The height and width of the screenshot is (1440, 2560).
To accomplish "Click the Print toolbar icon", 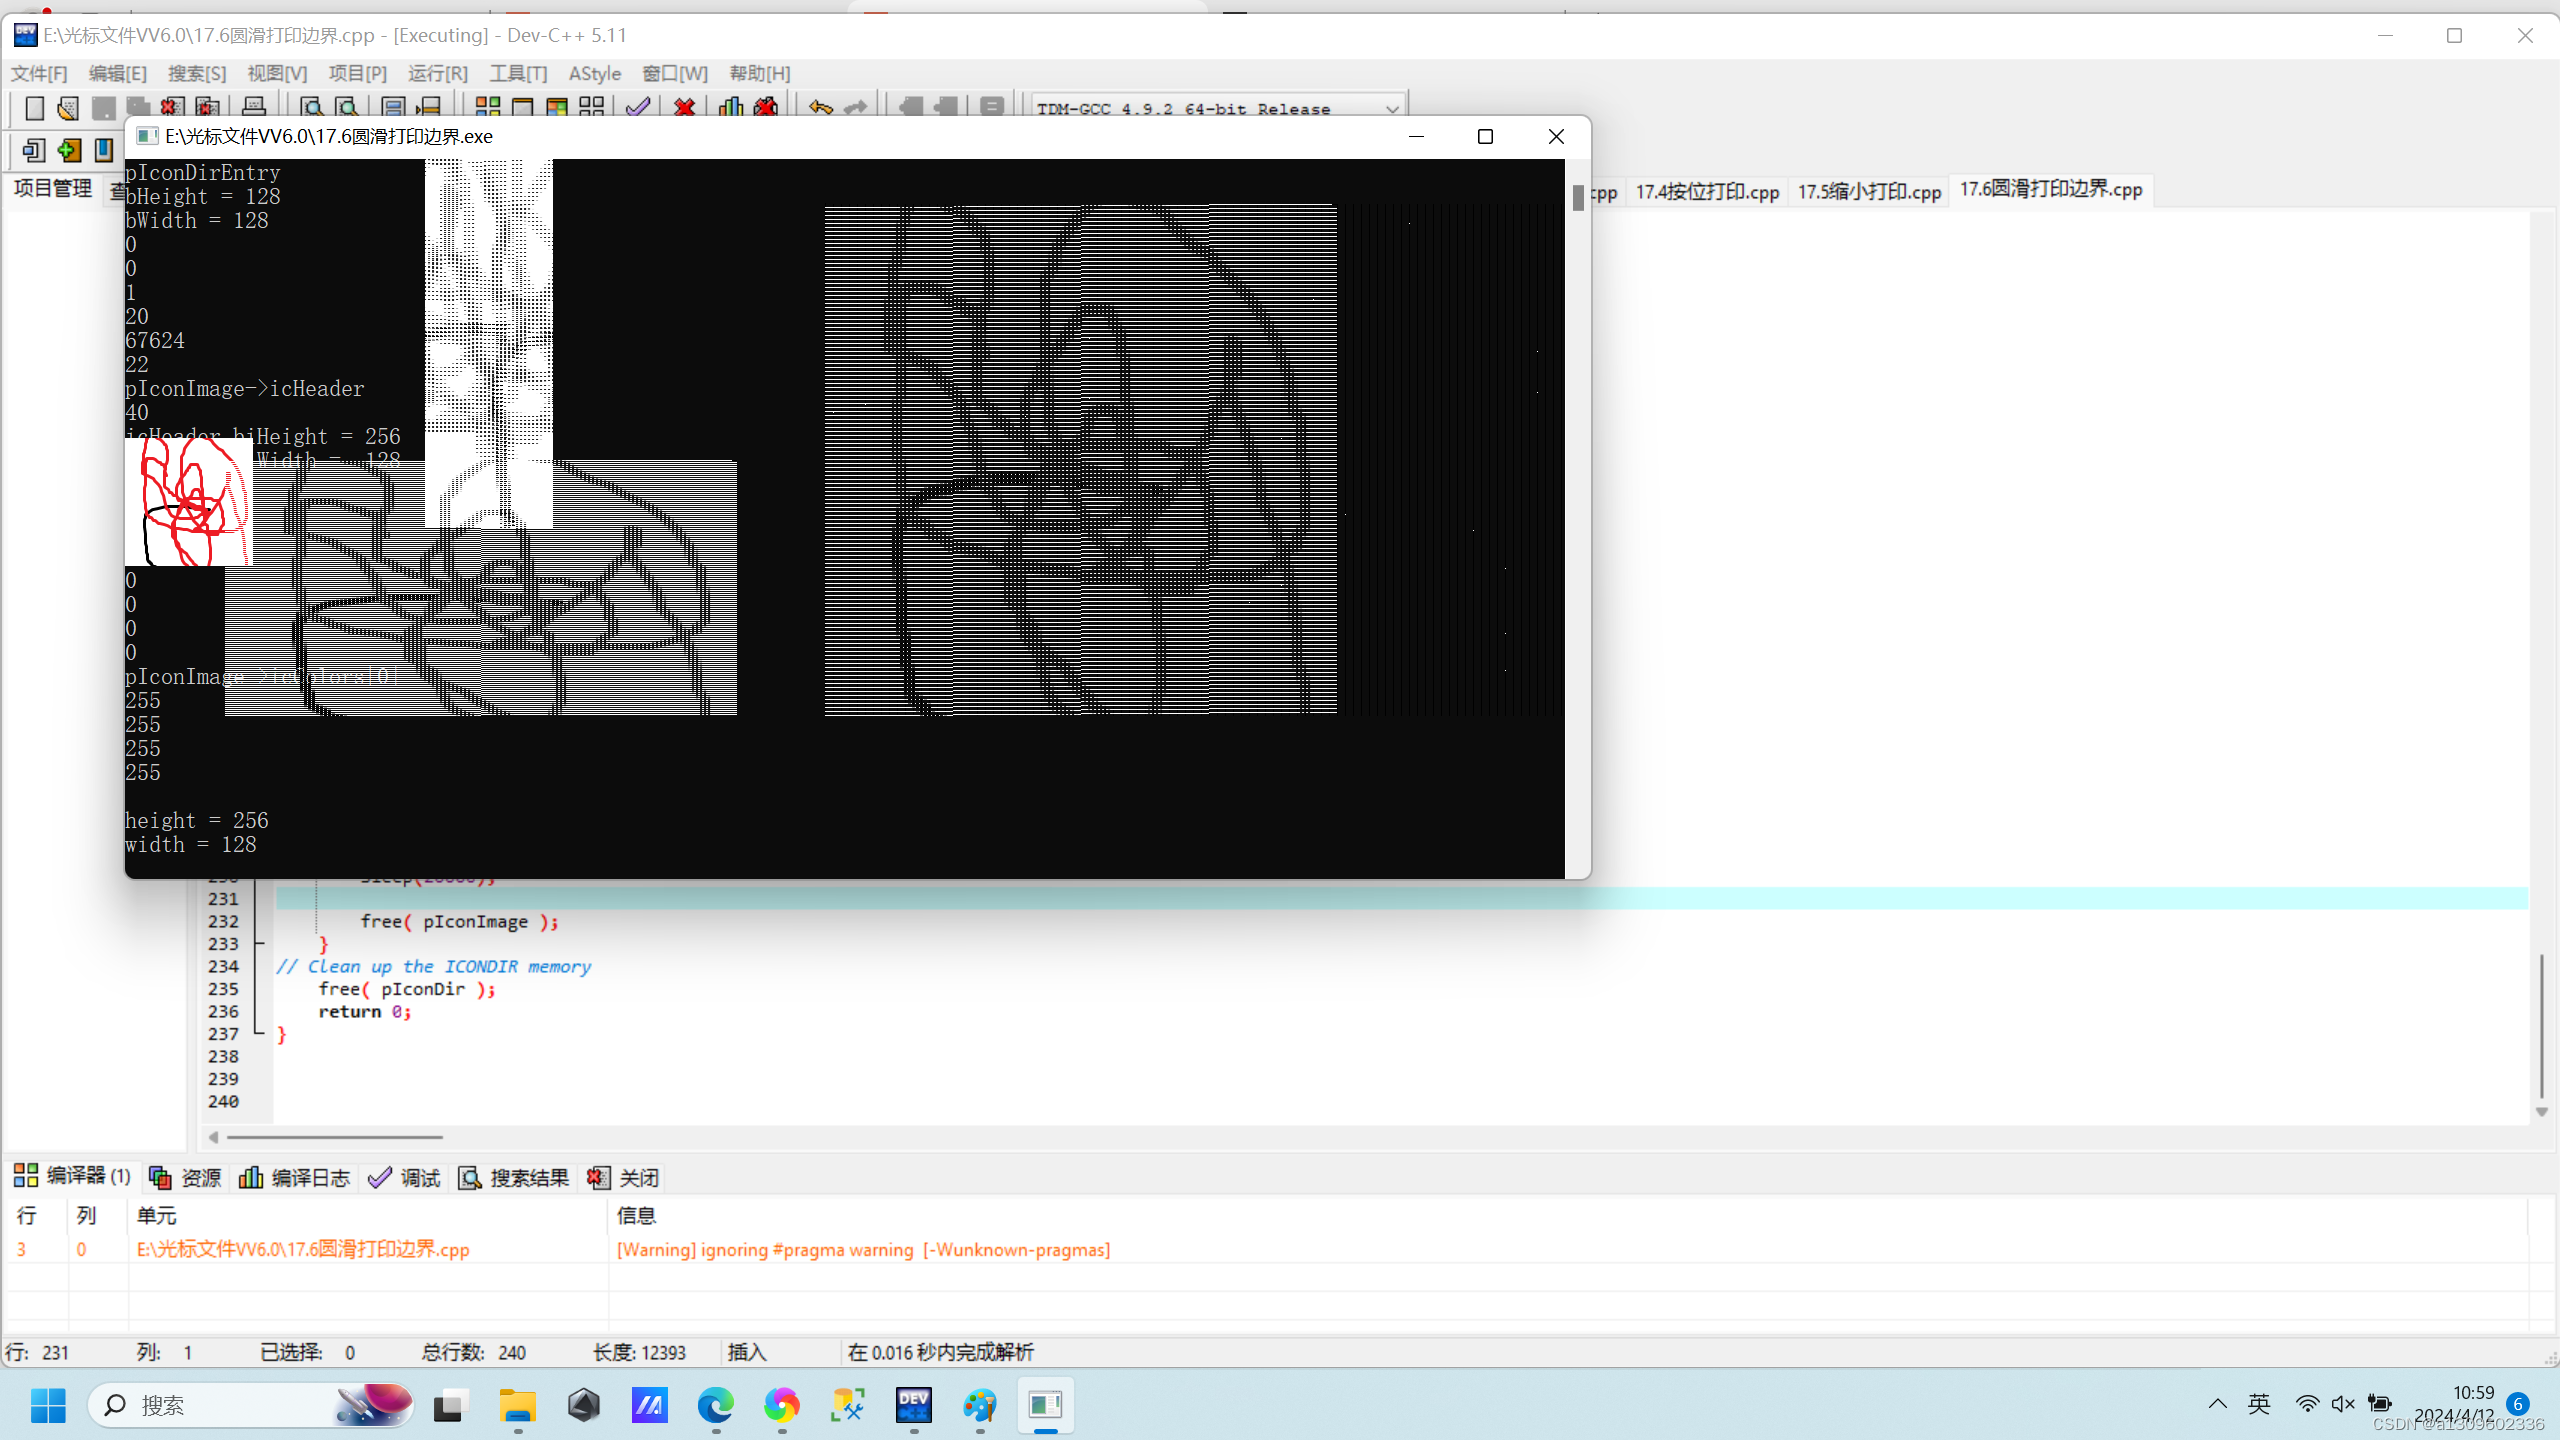I will [x=254, y=107].
